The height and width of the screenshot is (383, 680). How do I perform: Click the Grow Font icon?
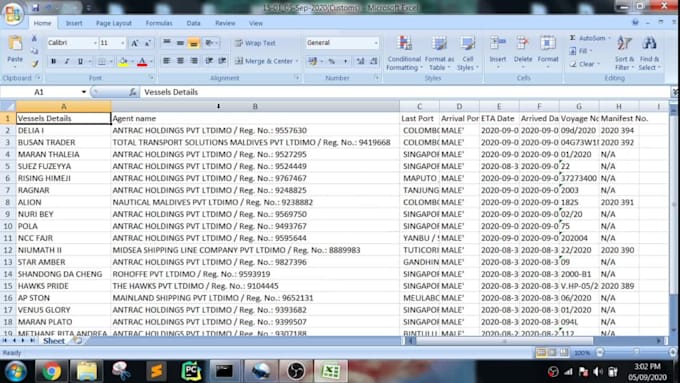point(135,43)
